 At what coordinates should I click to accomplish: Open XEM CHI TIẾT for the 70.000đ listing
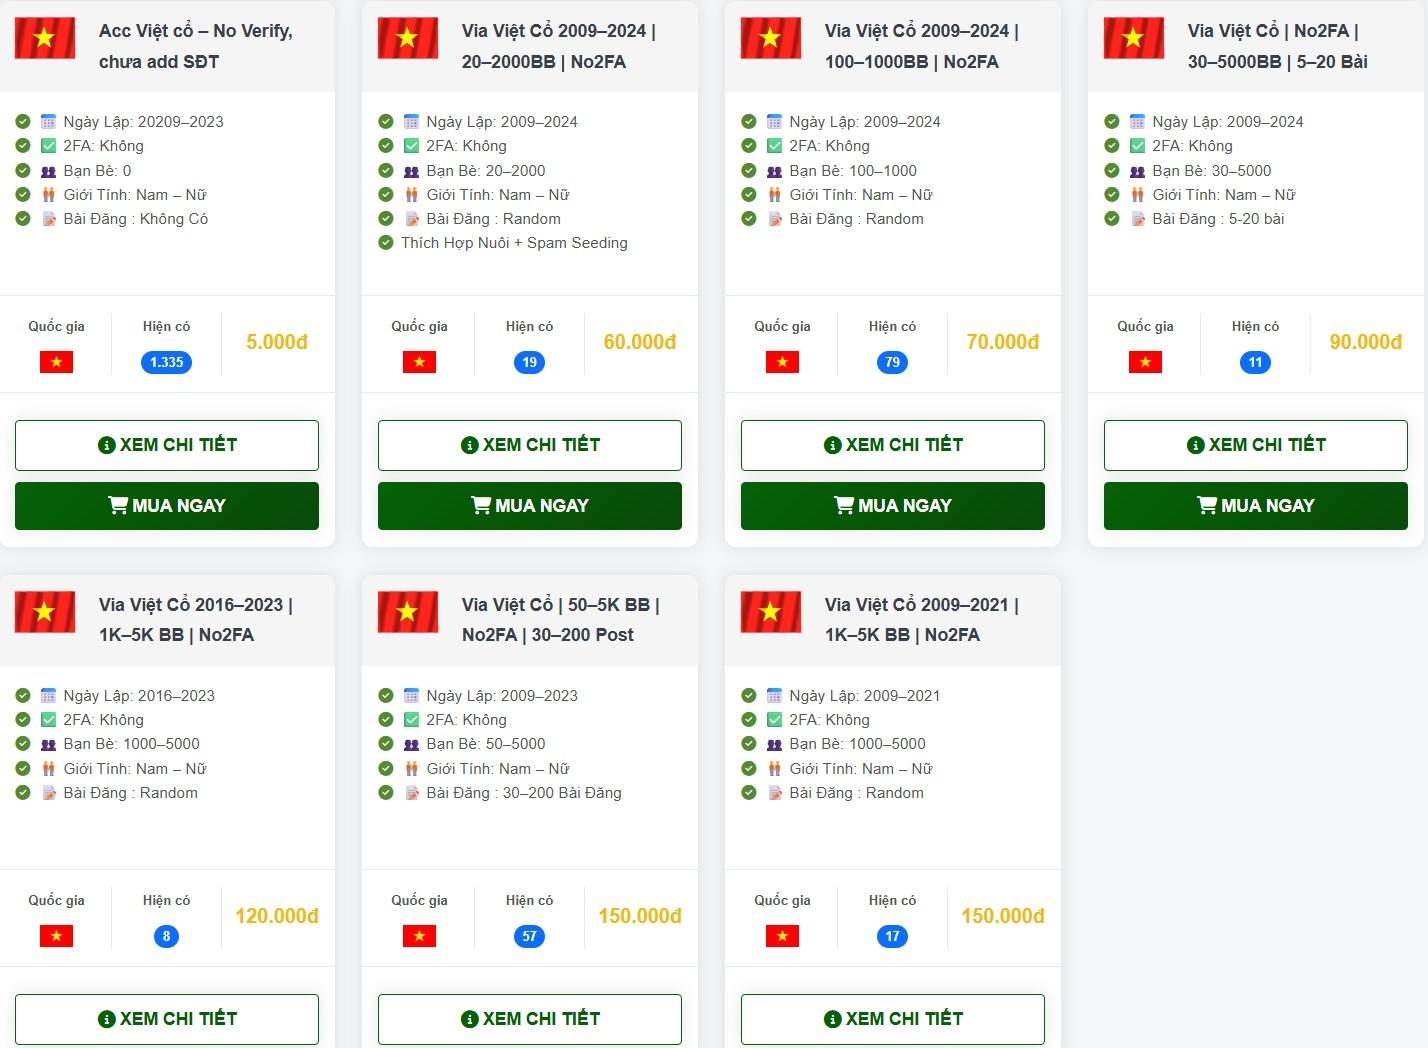tap(892, 445)
